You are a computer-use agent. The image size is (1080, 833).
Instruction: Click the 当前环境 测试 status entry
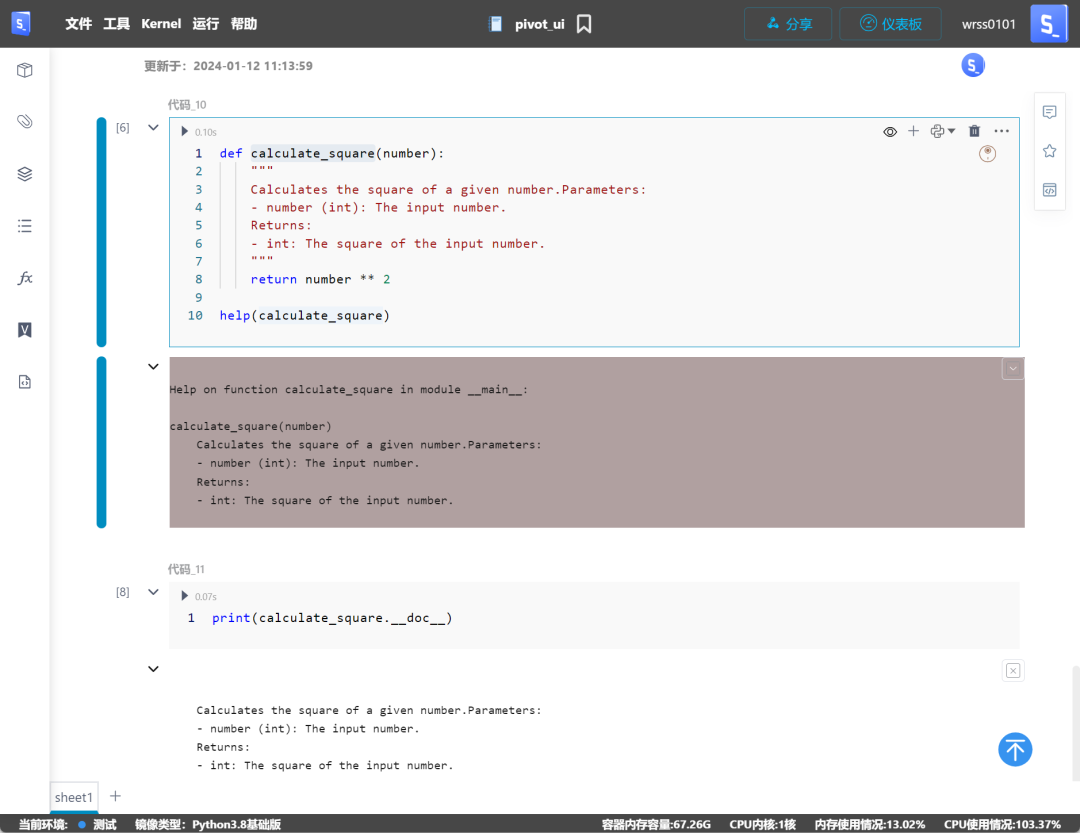pyautogui.click(x=67, y=824)
